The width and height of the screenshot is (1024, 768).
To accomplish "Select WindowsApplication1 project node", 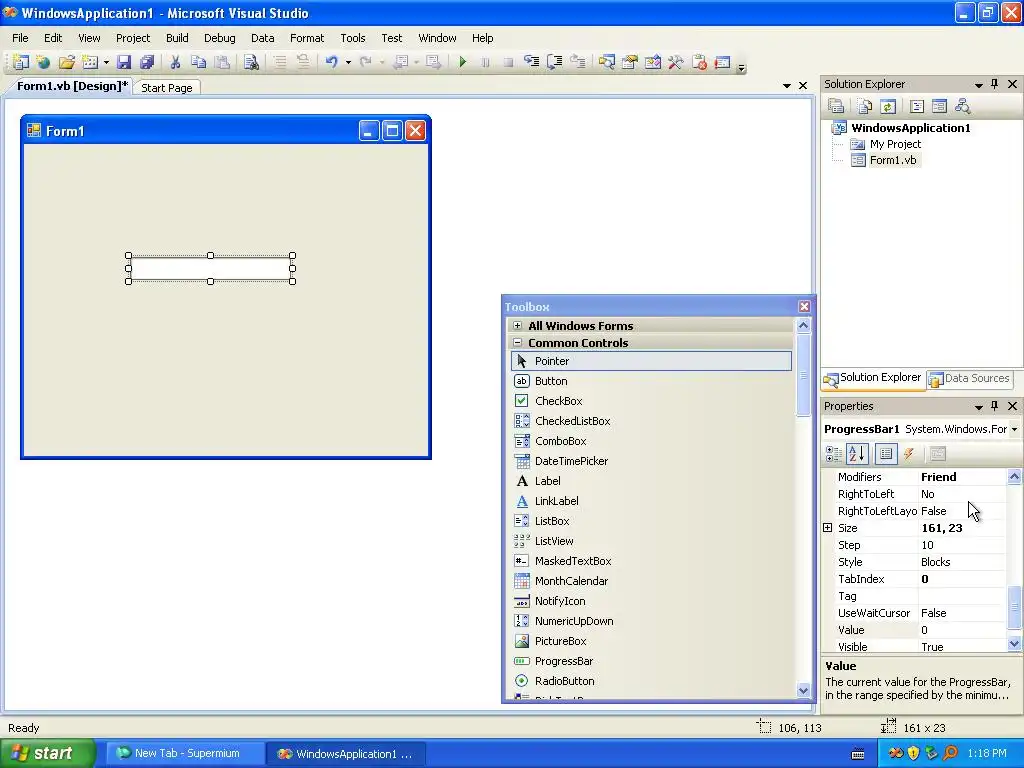I will click(x=910, y=128).
